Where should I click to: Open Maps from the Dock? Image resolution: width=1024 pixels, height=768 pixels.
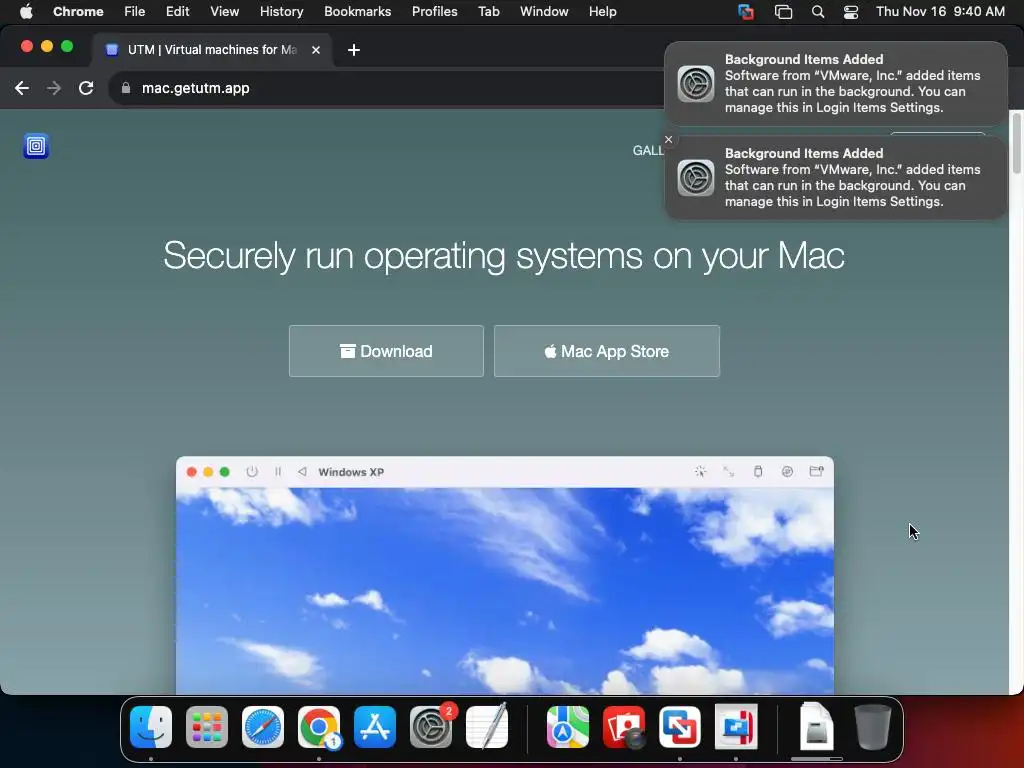(568, 727)
